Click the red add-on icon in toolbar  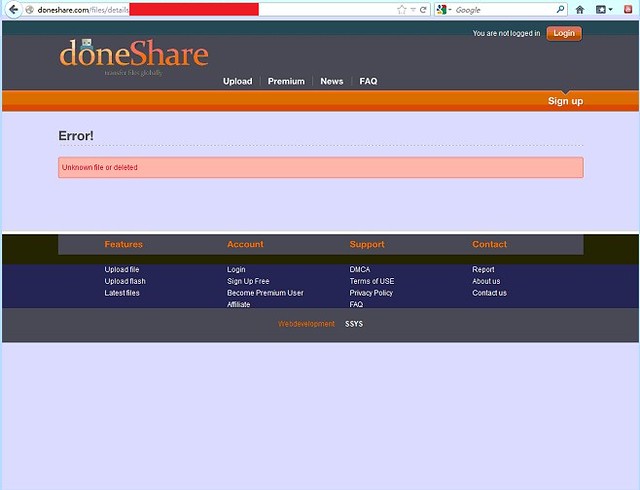(x=627, y=9)
